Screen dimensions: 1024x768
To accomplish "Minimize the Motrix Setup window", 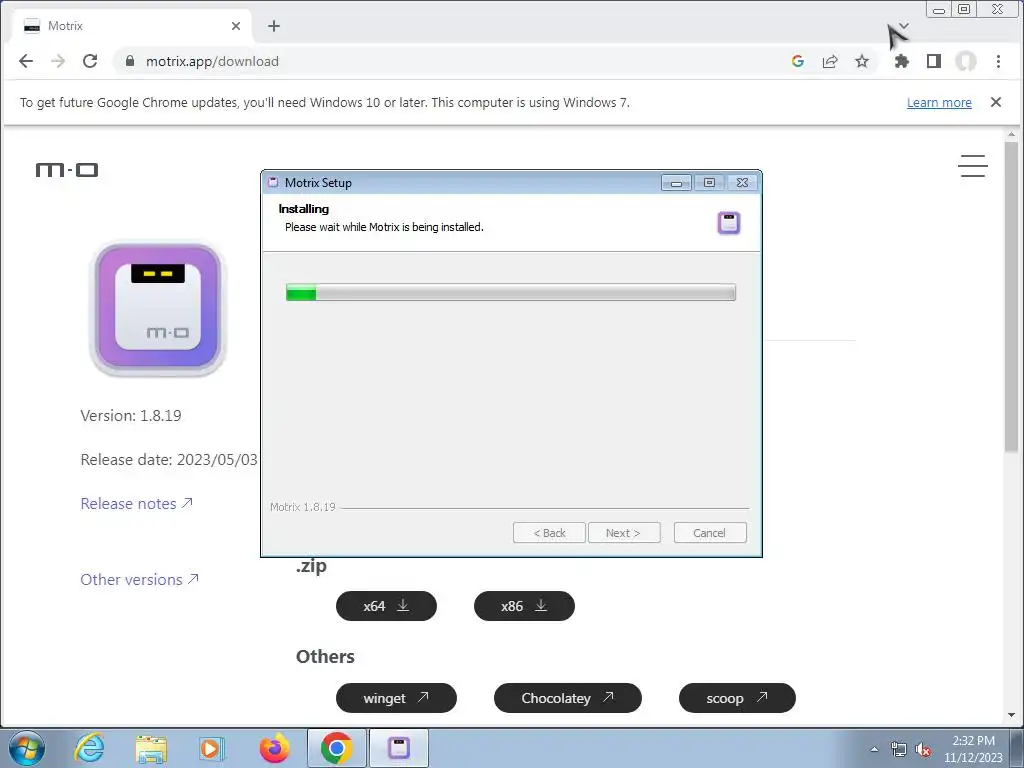I will (x=676, y=183).
